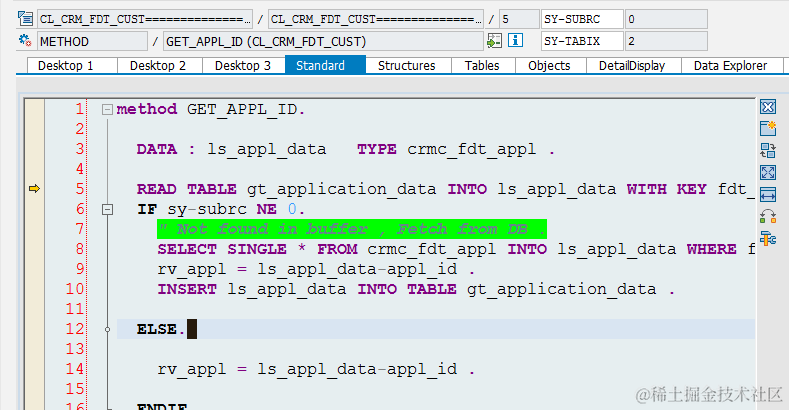
Task: Click line number 8 in the gutter
Action: (80, 249)
